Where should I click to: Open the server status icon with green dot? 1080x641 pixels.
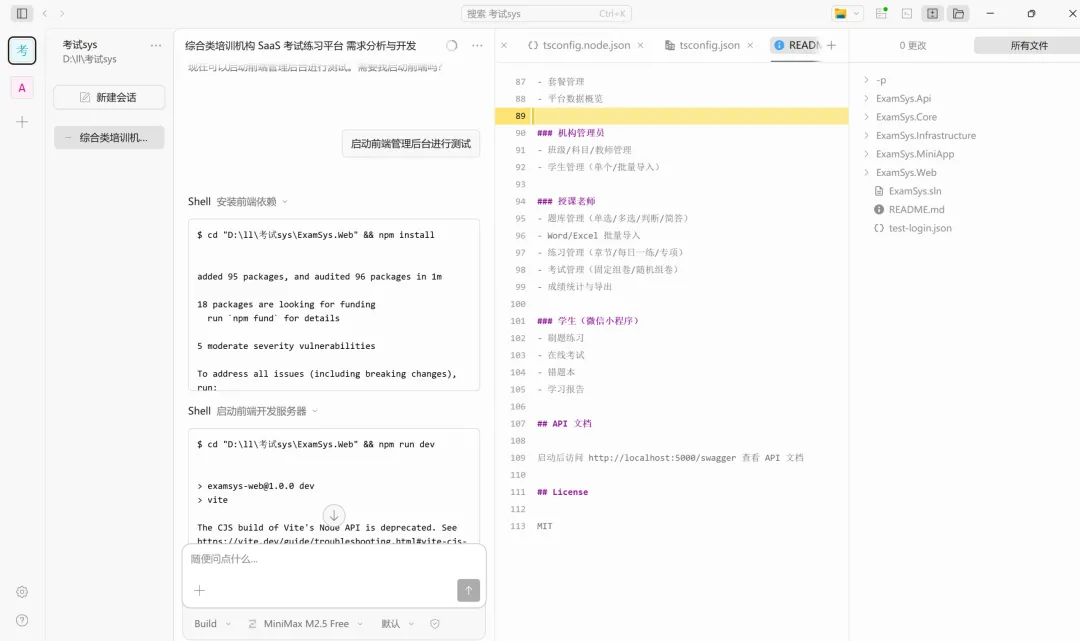(882, 13)
